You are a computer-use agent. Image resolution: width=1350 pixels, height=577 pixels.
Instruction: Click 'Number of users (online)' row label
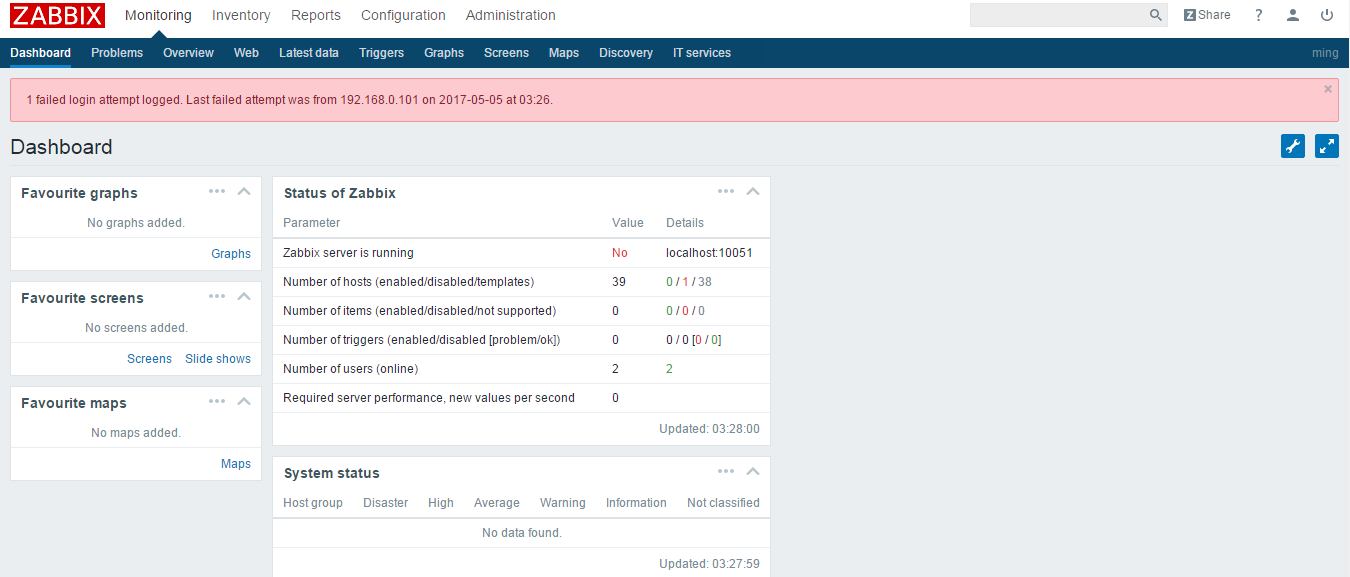350,369
